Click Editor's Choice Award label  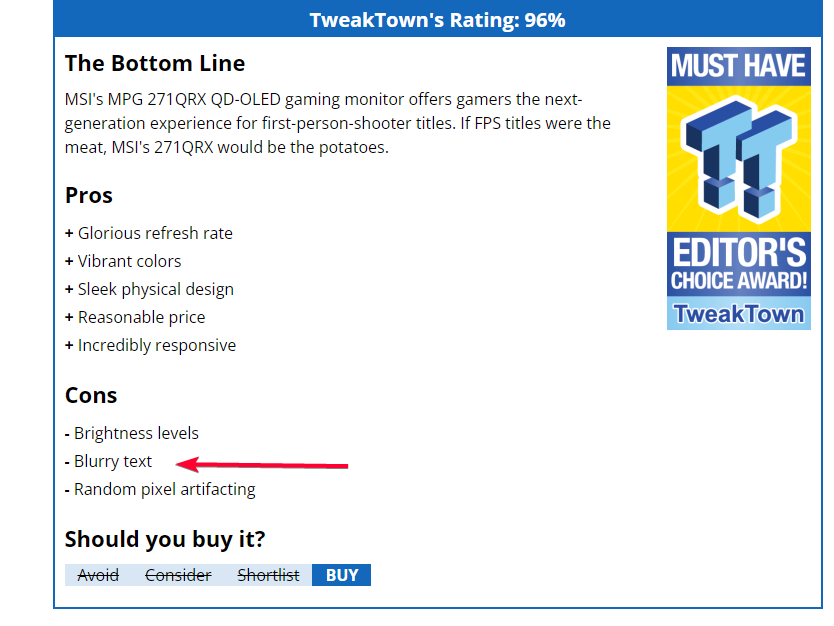pyautogui.click(x=738, y=264)
